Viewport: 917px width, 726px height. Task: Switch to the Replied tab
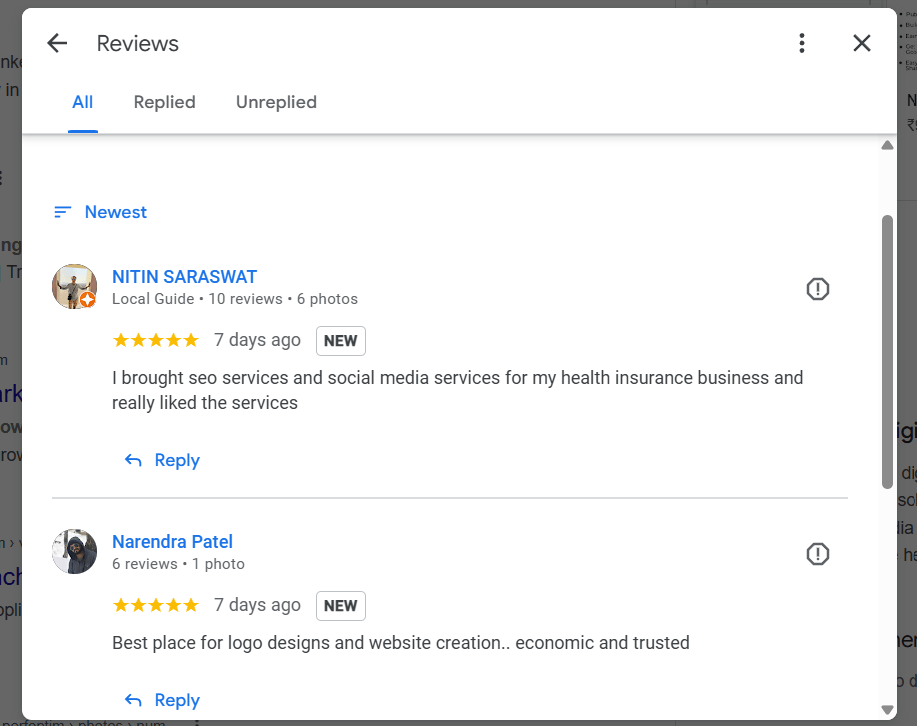pyautogui.click(x=164, y=102)
